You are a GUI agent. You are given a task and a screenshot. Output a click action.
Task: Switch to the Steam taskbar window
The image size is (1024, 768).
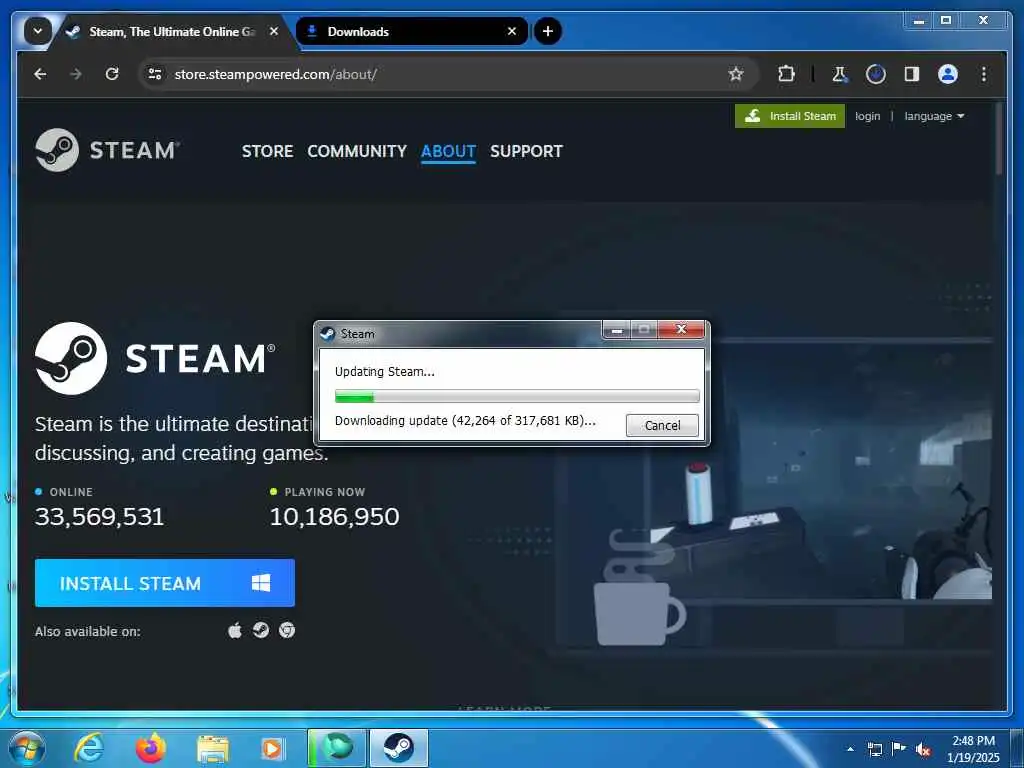(x=399, y=748)
